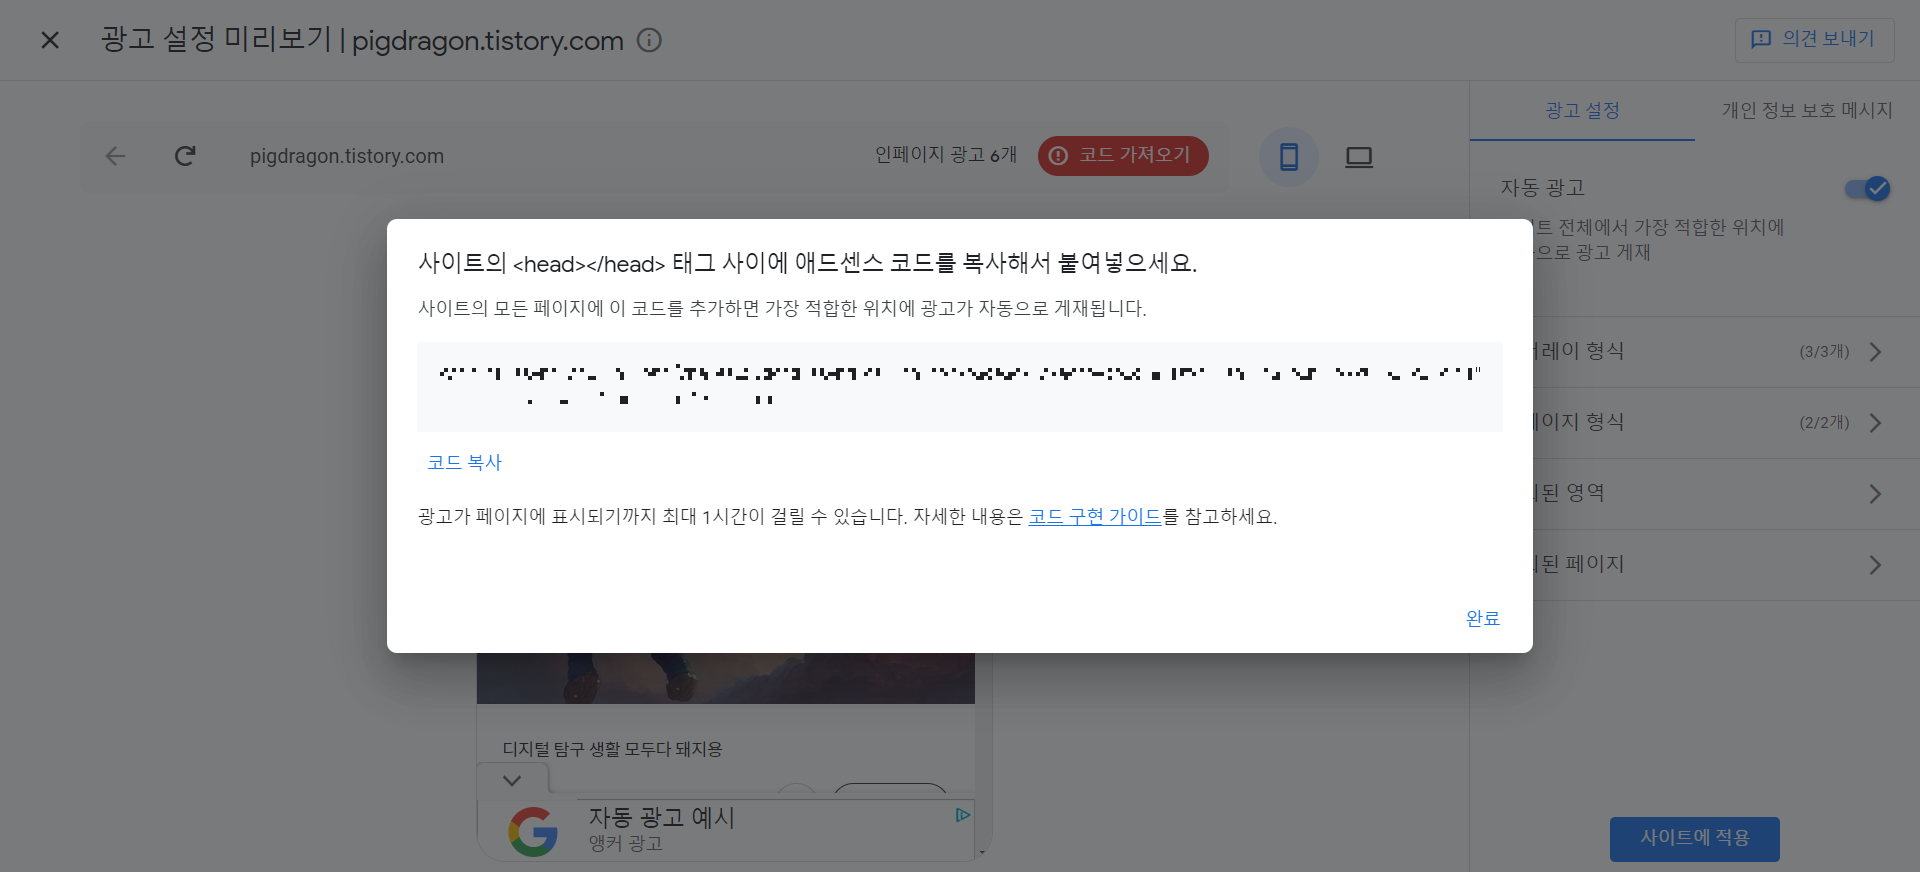Image resolution: width=1920 pixels, height=872 pixels.
Task: Click 완료 to finish the dialog
Action: click(1483, 618)
